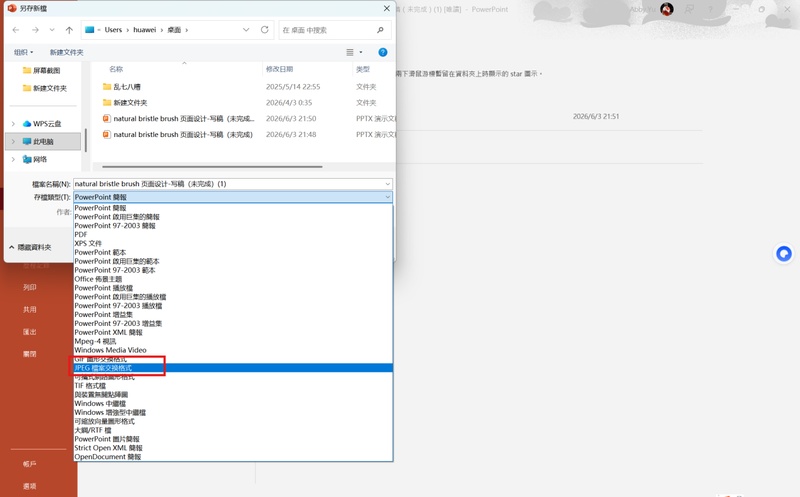Screen dimensions: 800x497
Task: Click the 网络 network icon
Action: [27, 159]
